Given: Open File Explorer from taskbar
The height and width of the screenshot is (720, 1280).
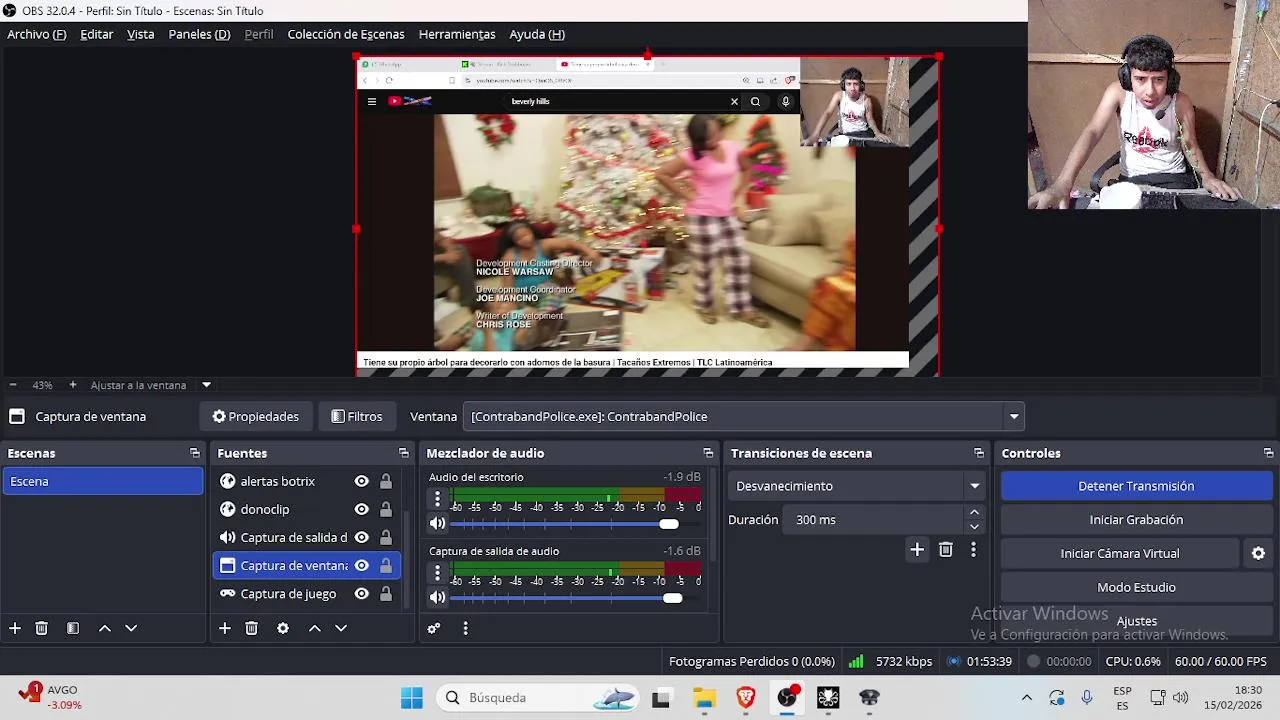Looking at the screenshot, I should click(704, 698).
